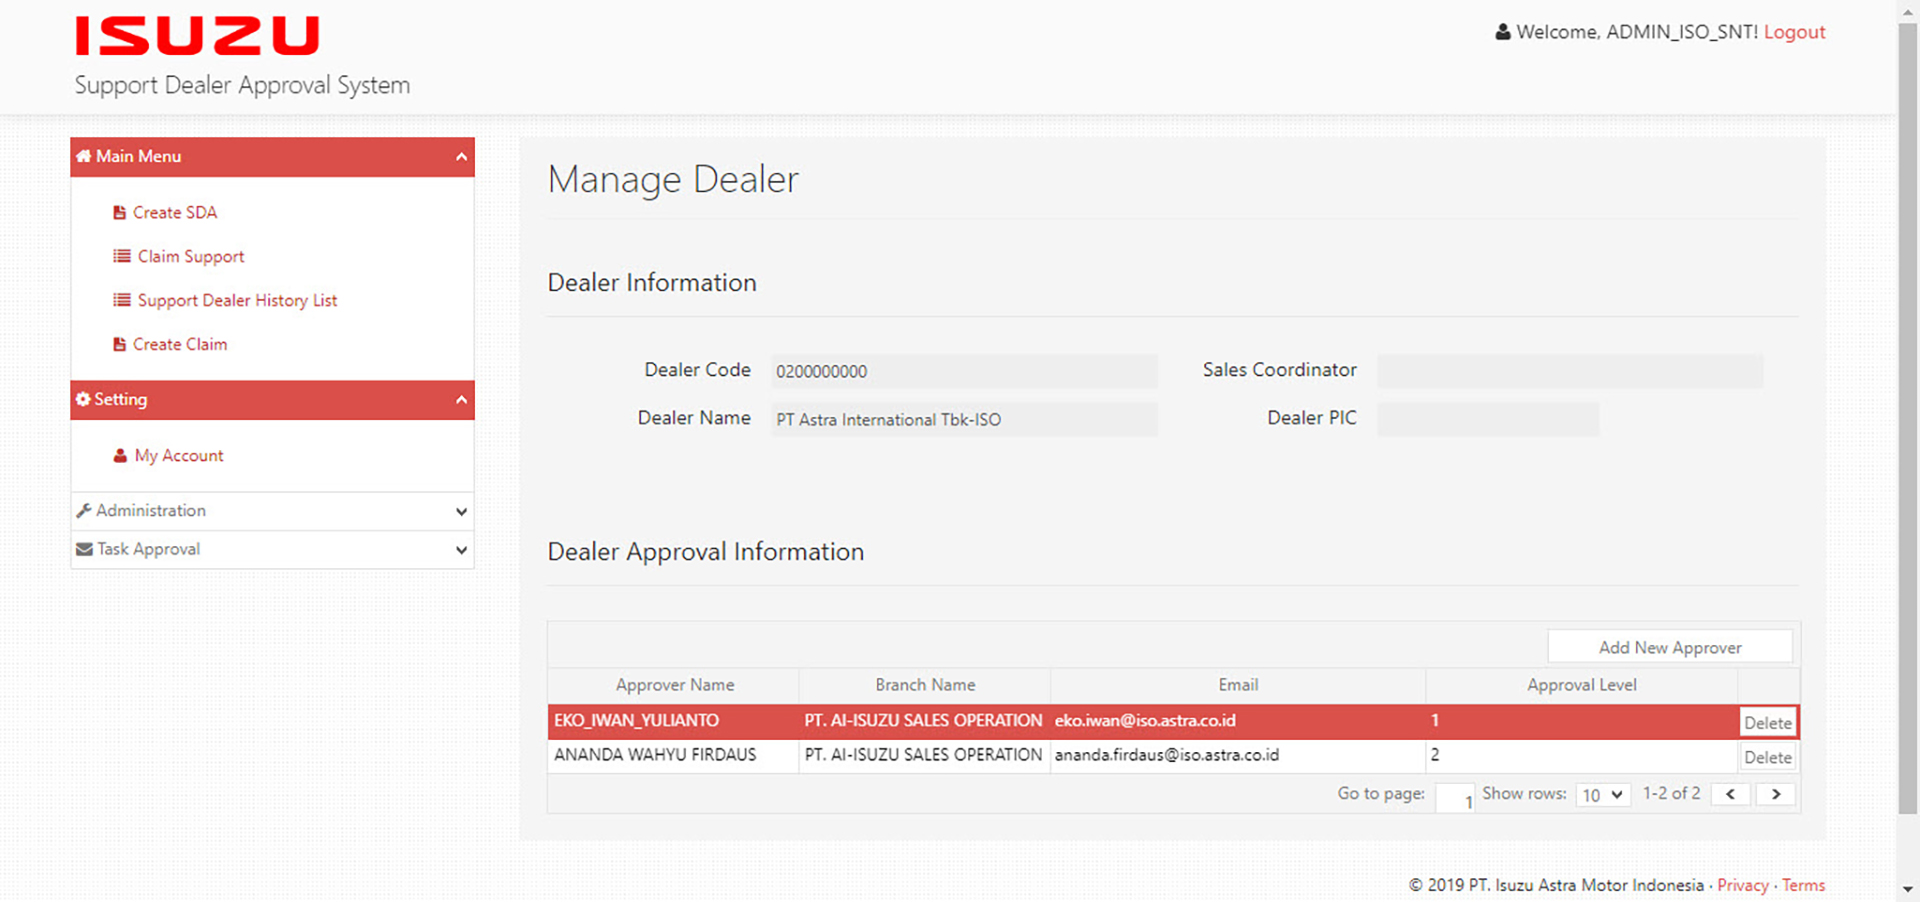Click the wrench icon beside Administration
The image size is (1920, 902).
point(84,510)
